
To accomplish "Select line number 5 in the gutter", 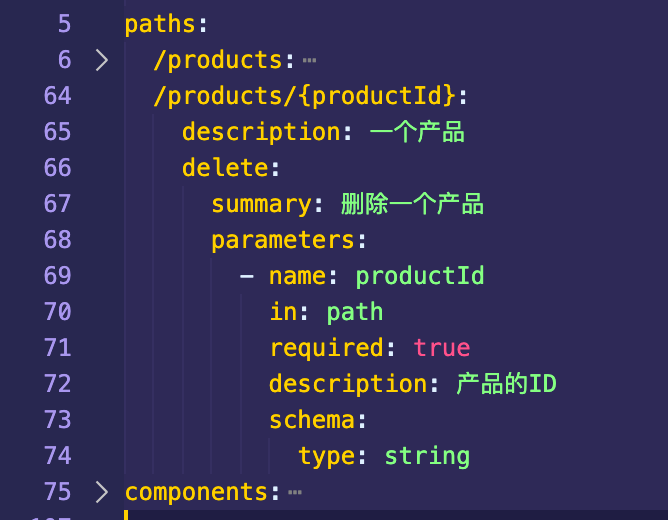I will tap(65, 24).
